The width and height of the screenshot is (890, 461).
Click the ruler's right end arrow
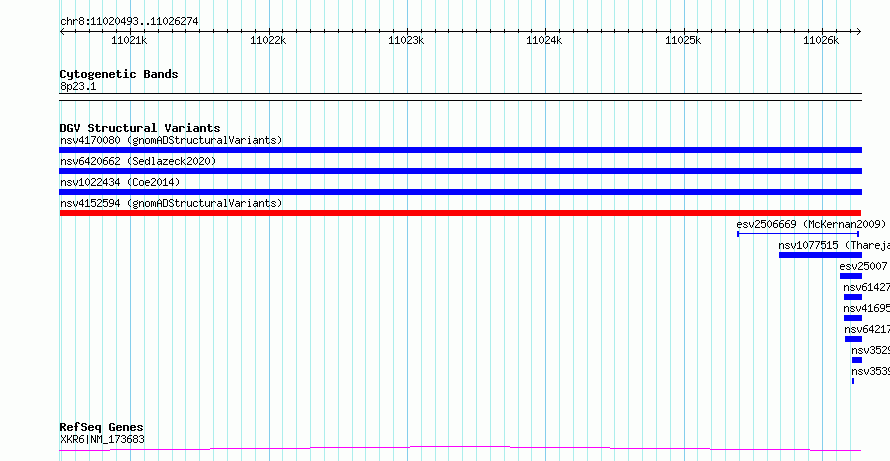point(858,31)
